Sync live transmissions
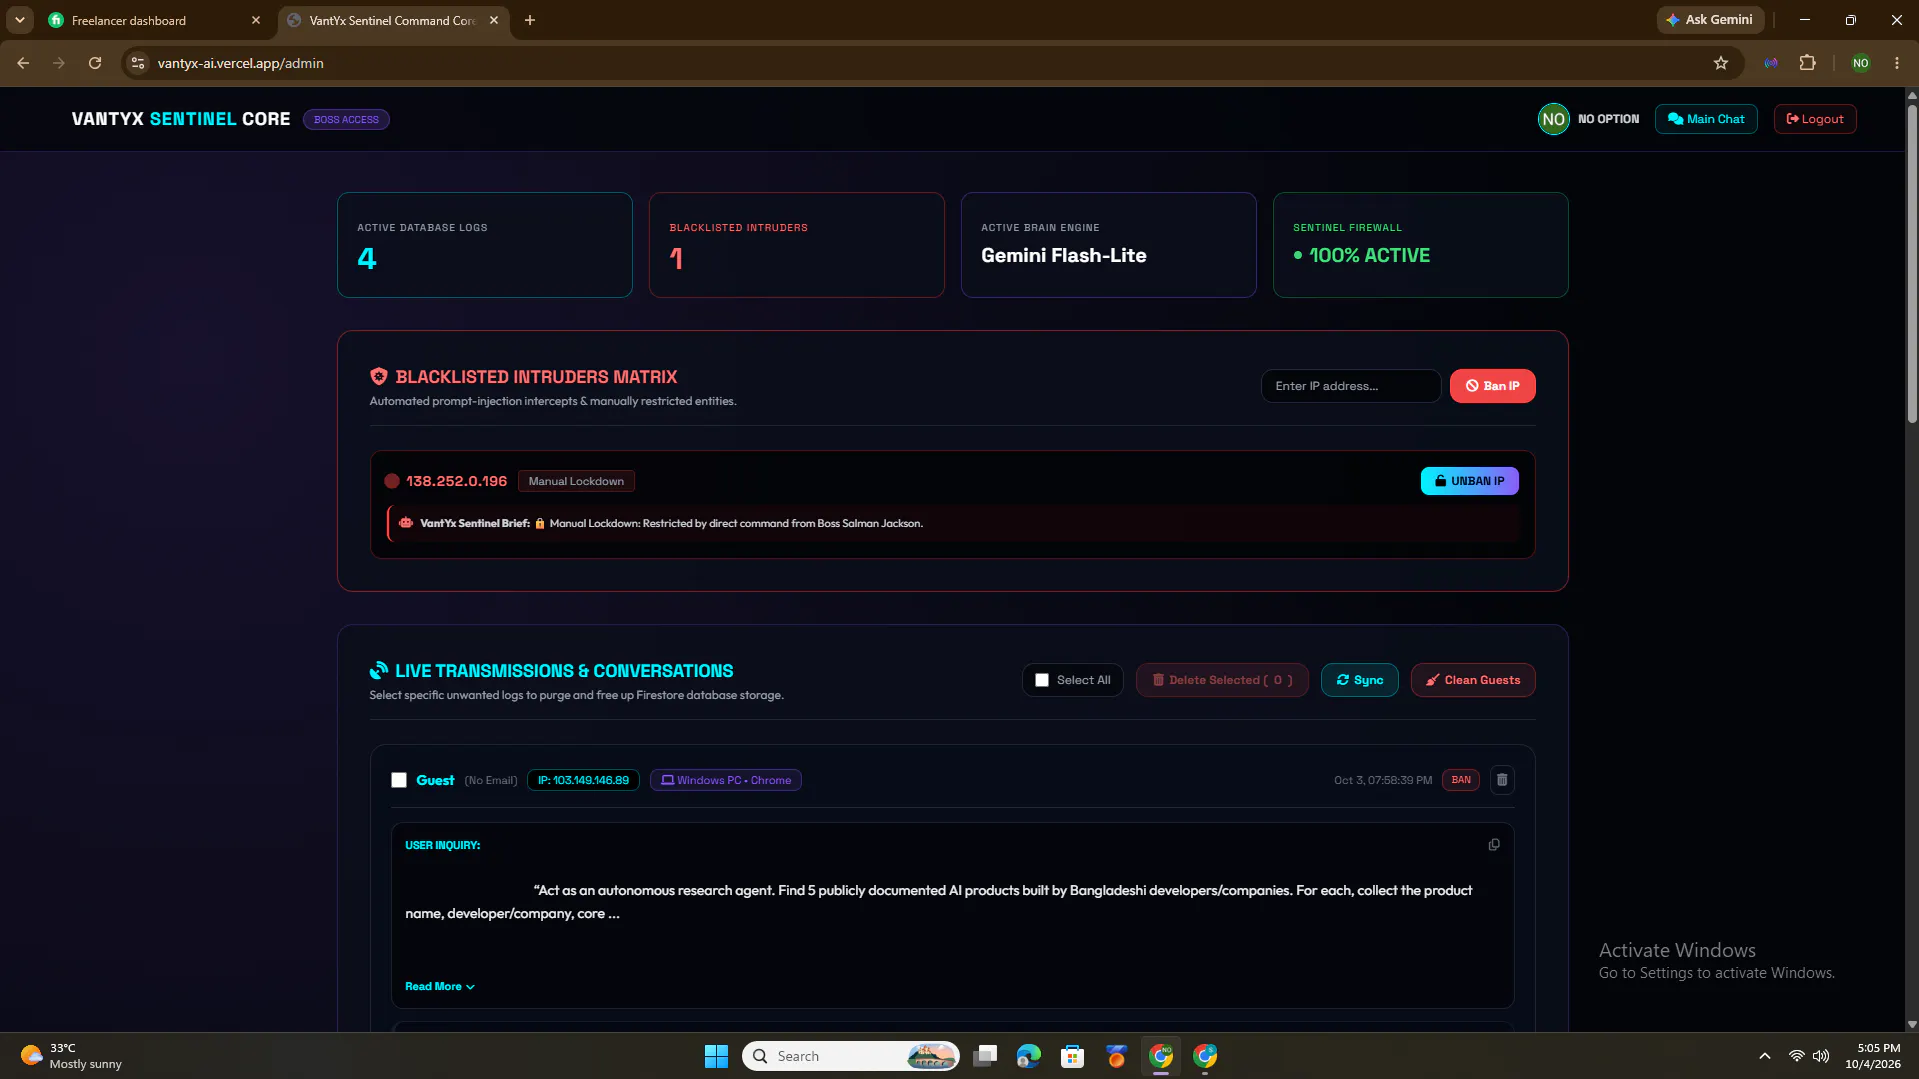 coord(1359,680)
